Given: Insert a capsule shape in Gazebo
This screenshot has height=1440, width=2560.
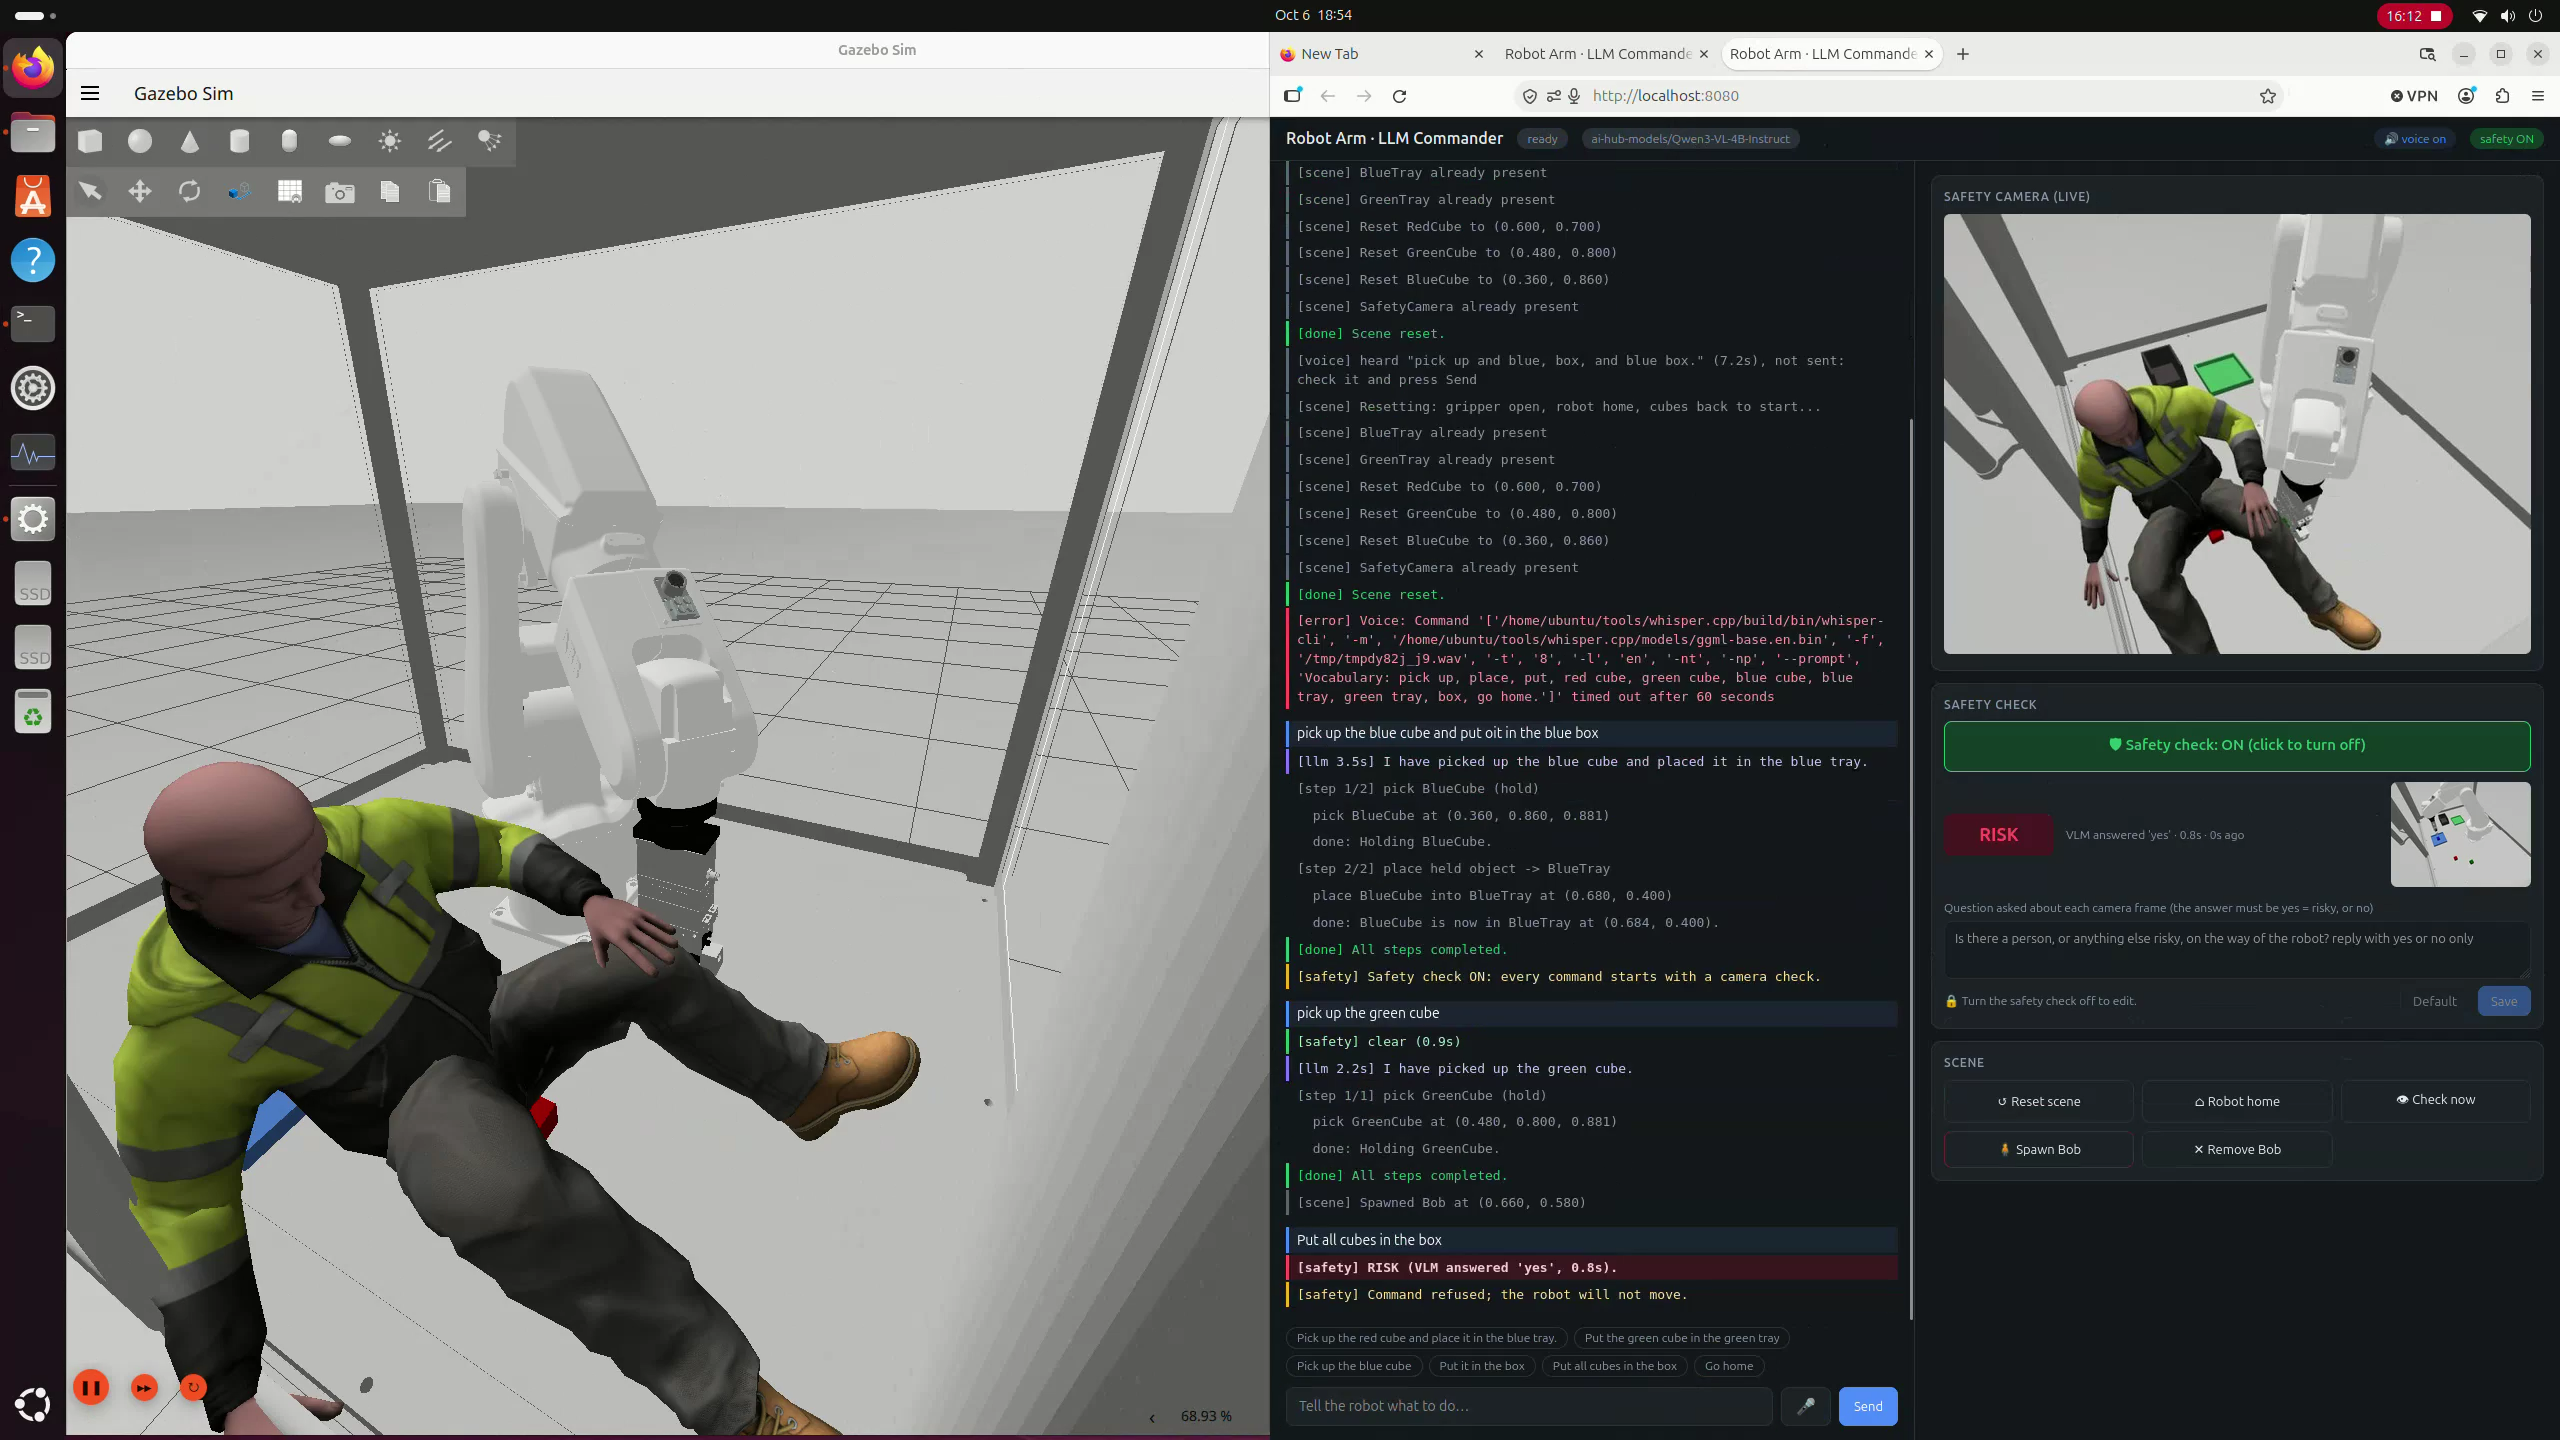Looking at the screenshot, I should click(289, 141).
